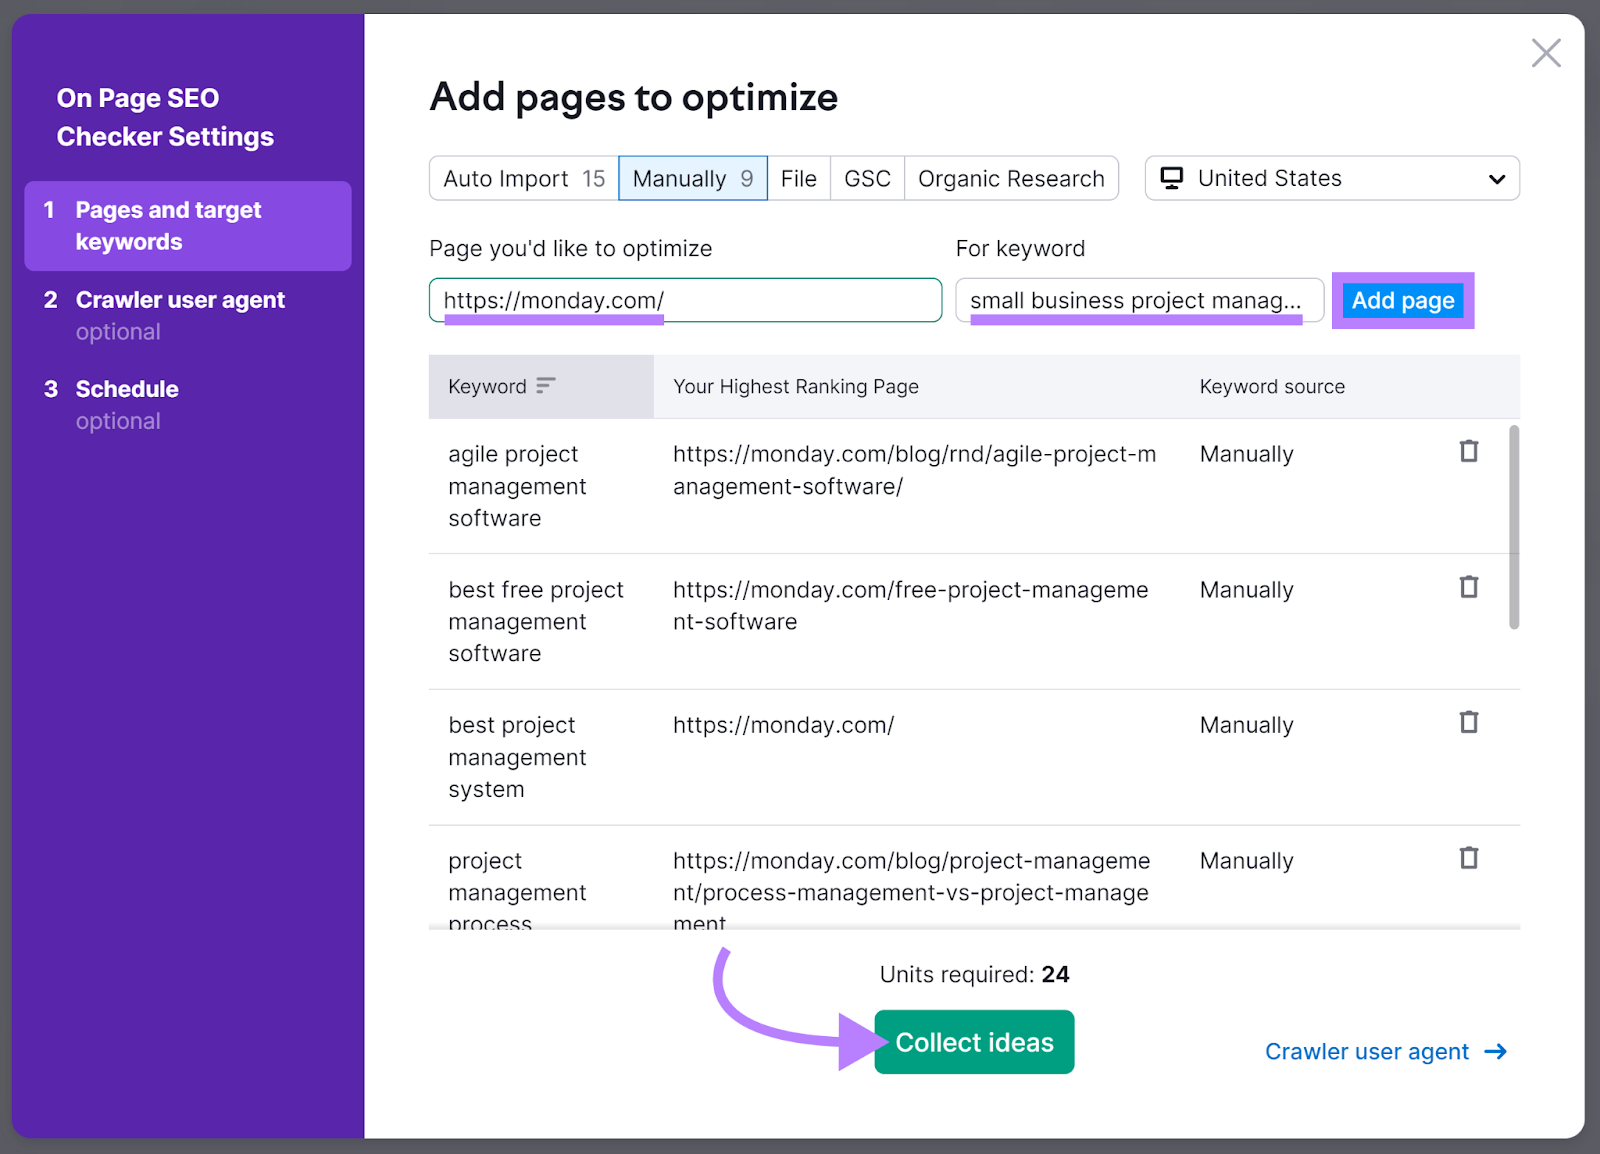1600x1154 pixels.
Task: Click the agile project management software keyword
Action: point(517,486)
